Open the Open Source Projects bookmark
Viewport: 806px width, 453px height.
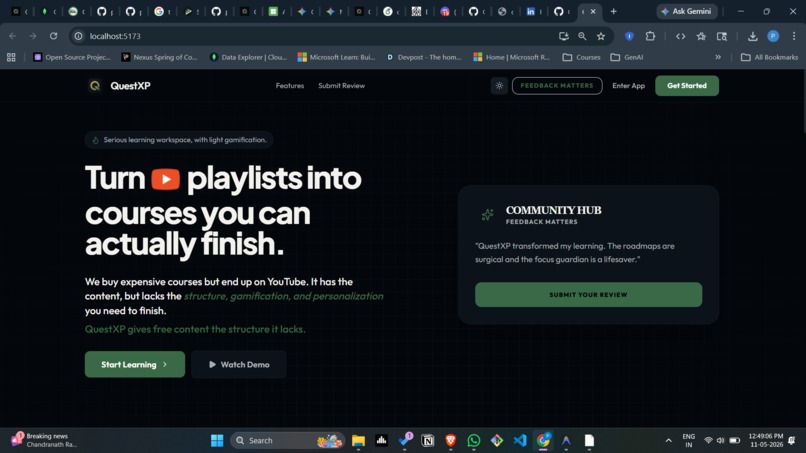point(72,57)
